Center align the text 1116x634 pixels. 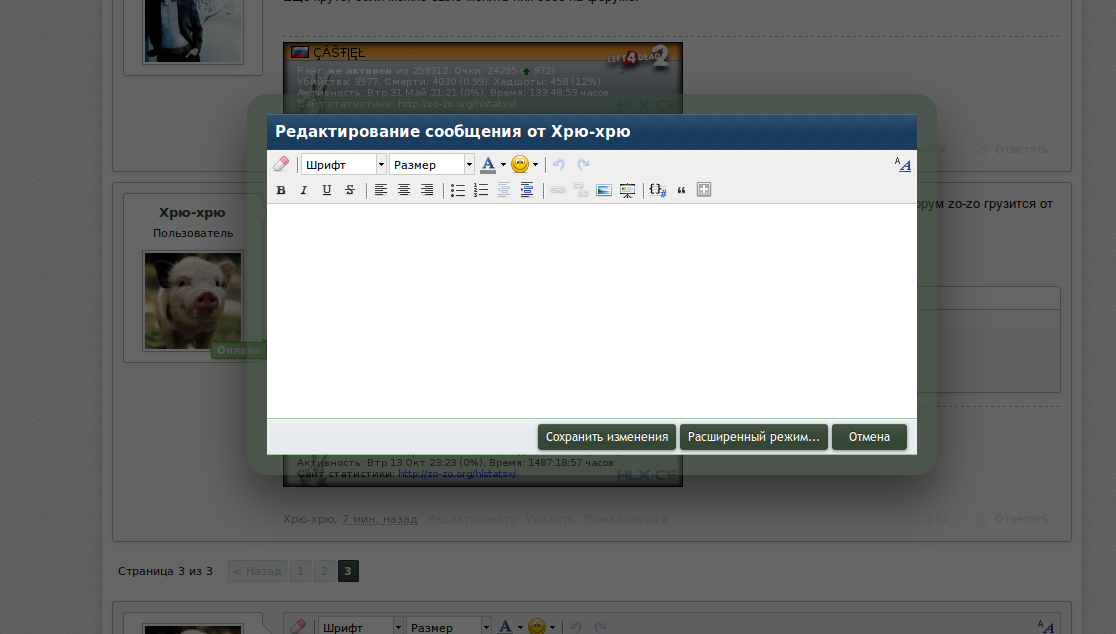point(404,190)
